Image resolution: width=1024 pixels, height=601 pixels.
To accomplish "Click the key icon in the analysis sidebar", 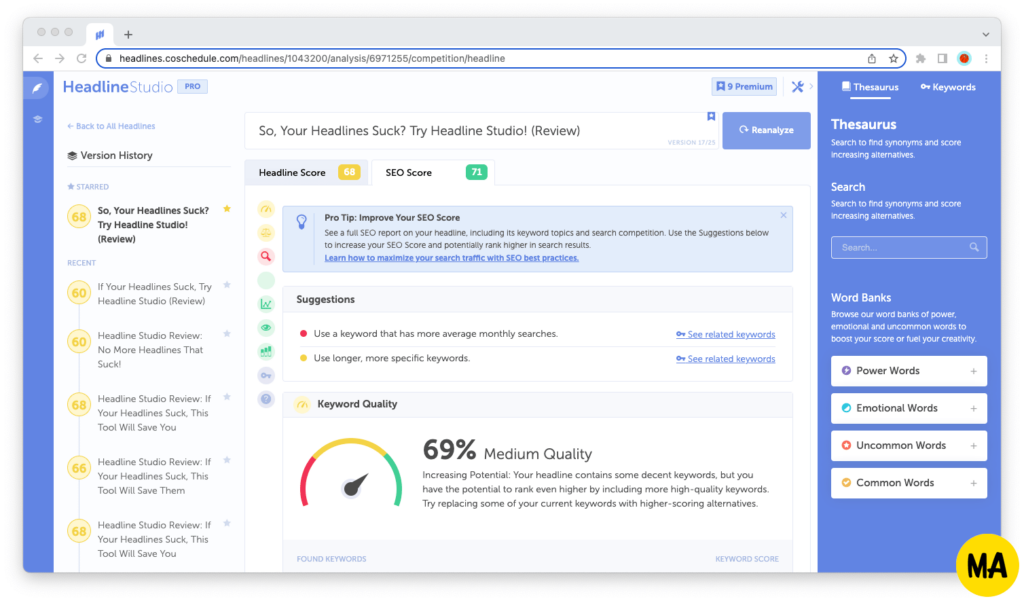I will (266, 376).
